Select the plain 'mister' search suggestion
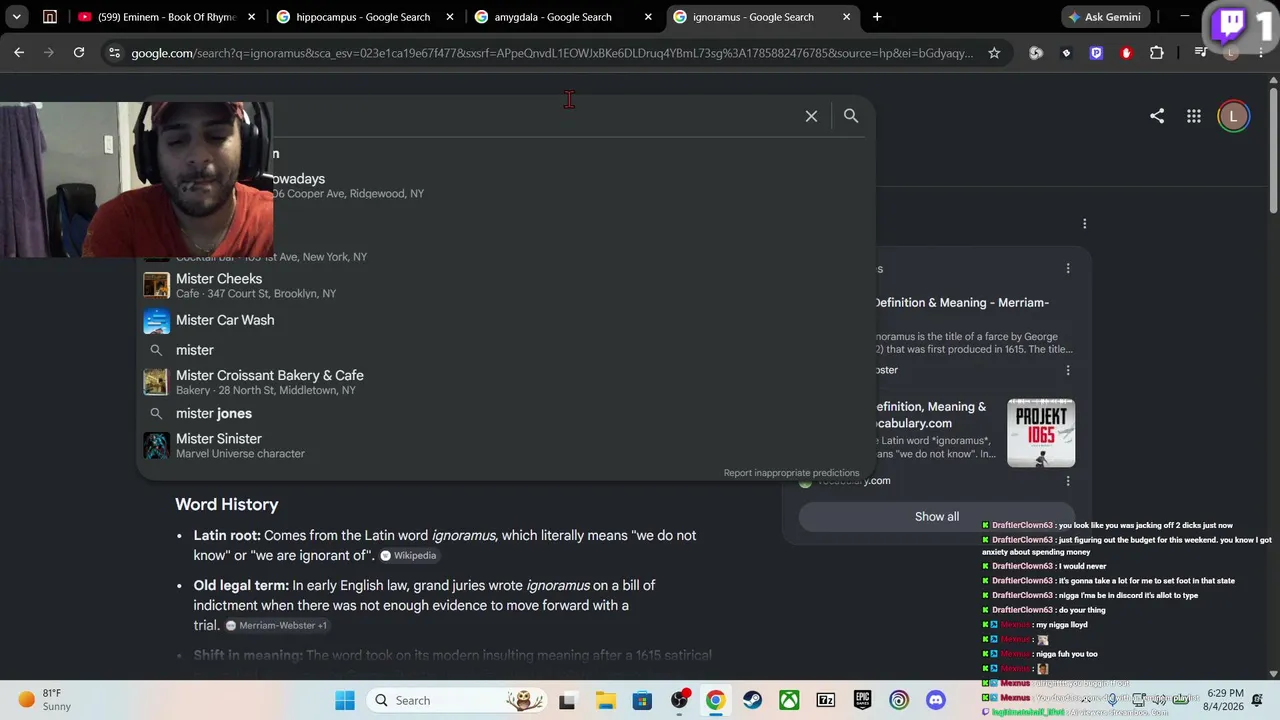The width and height of the screenshot is (1280, 720). (505, 350)
